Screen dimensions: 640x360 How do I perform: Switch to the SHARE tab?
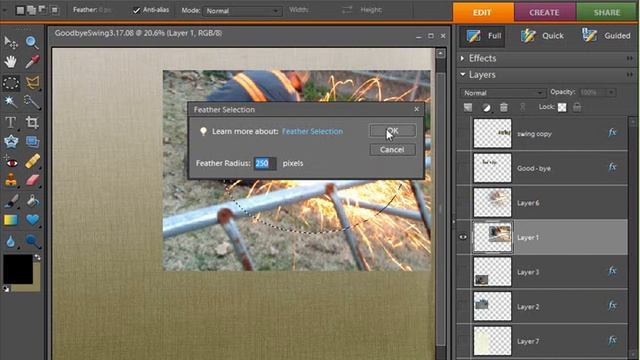[607, 12]
